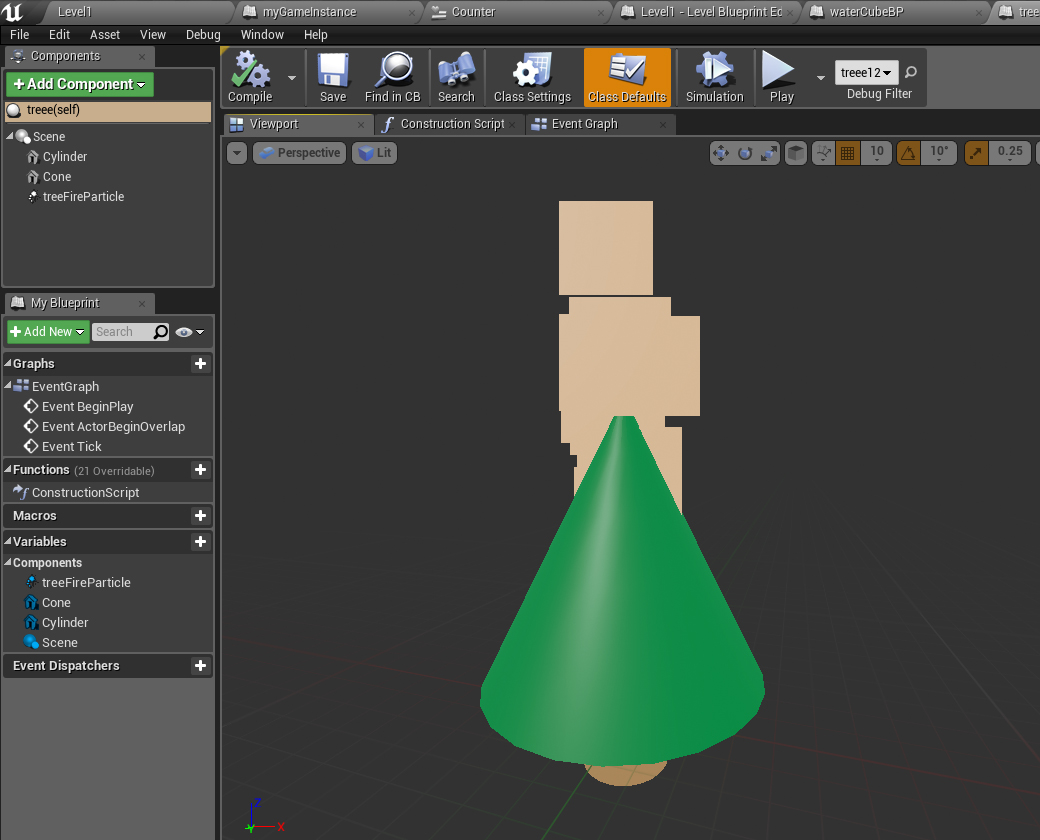Image resolution: width=1040 pixels, height=840 pixels.
Task: Open the Asset menu
Action: pyautogui.click(x=105, y=34)
